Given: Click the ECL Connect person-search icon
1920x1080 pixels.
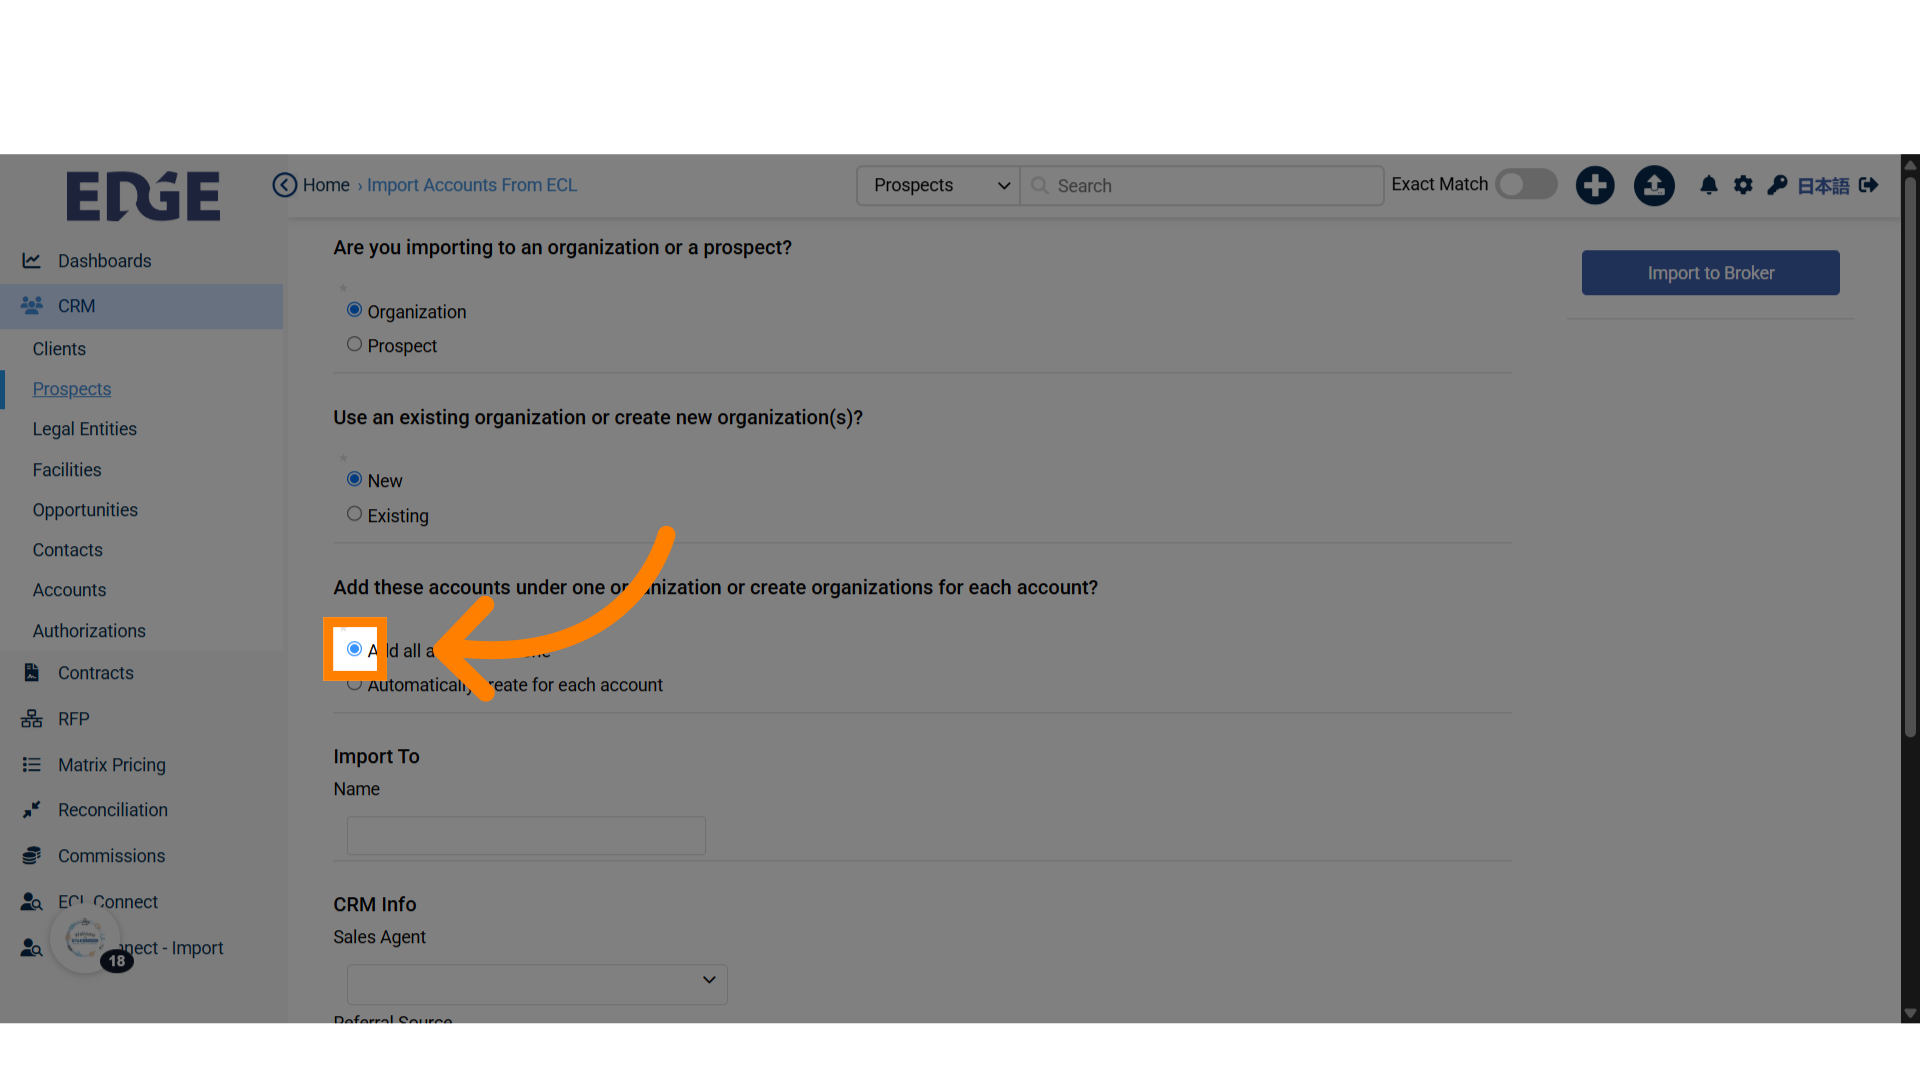Looking at the screenshot, I should pyautogui.click(x=32, y=901).
